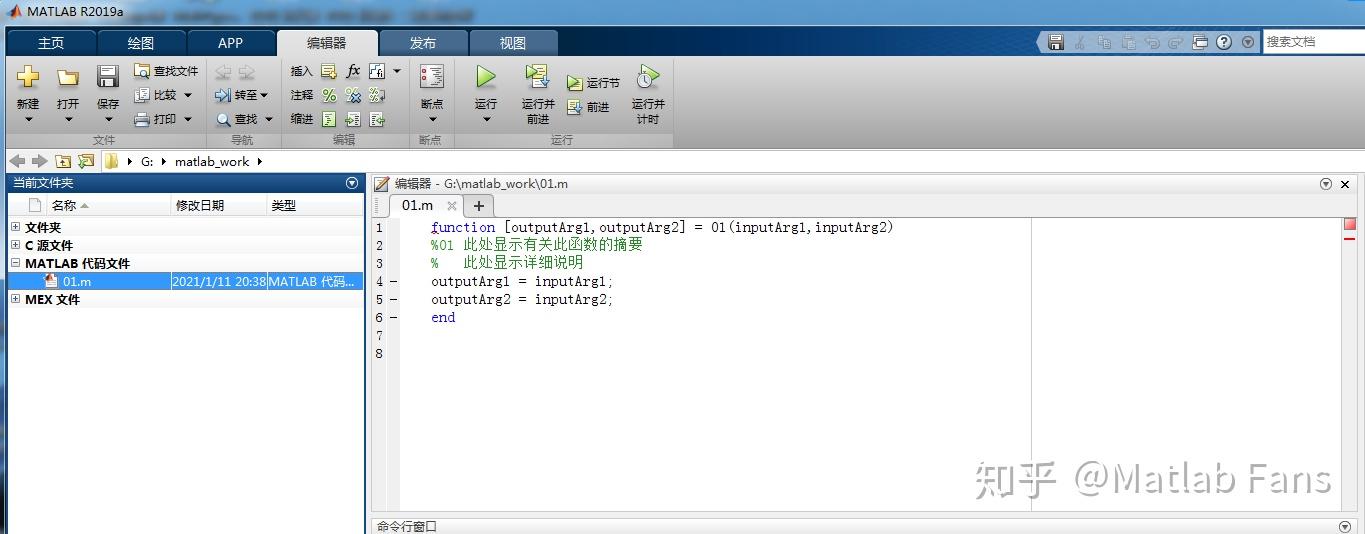Click the undo icon in quick-access toolbar
Screen dimensions: 1365x534
[1152, 42]
